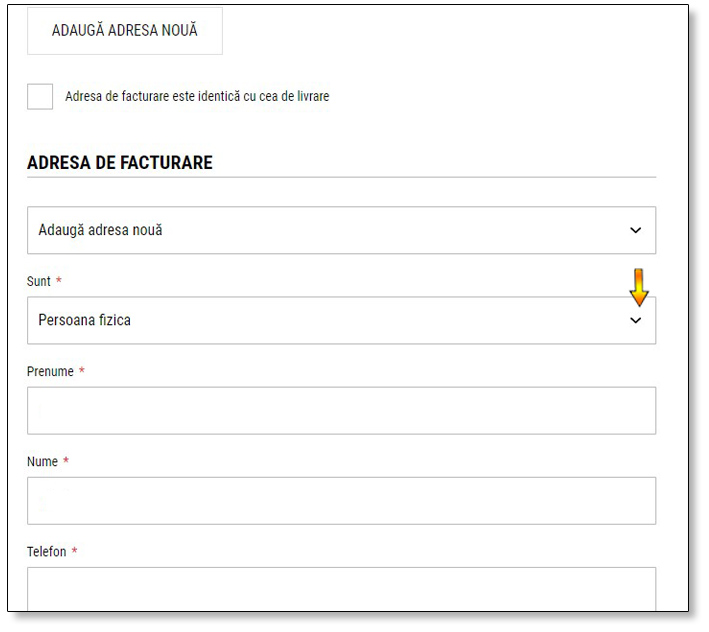Viewport: 709px width, 632px height.
Task: Click the 'Prenume' field label
Action: pos(50,372)
